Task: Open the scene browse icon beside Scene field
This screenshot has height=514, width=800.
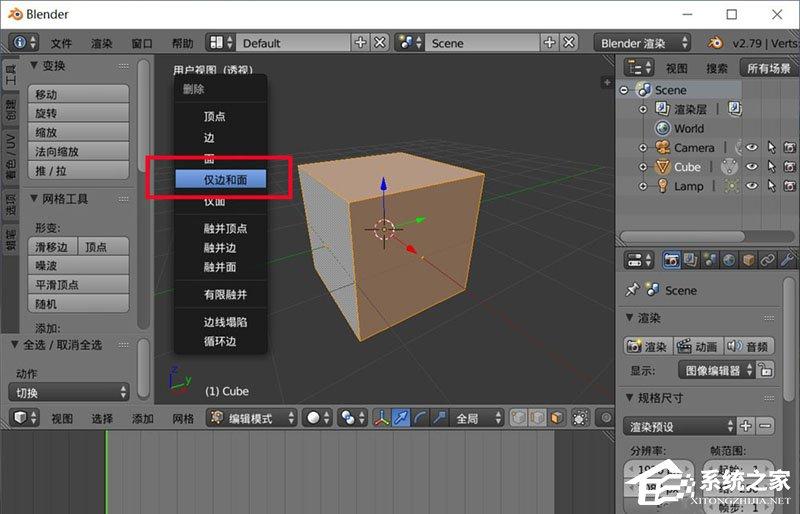Action: [409, 43]
